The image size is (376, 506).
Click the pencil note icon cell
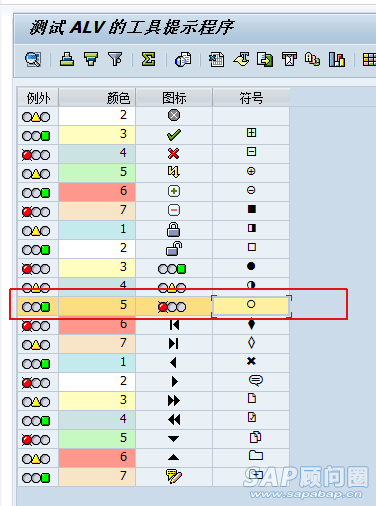(174, 476)
